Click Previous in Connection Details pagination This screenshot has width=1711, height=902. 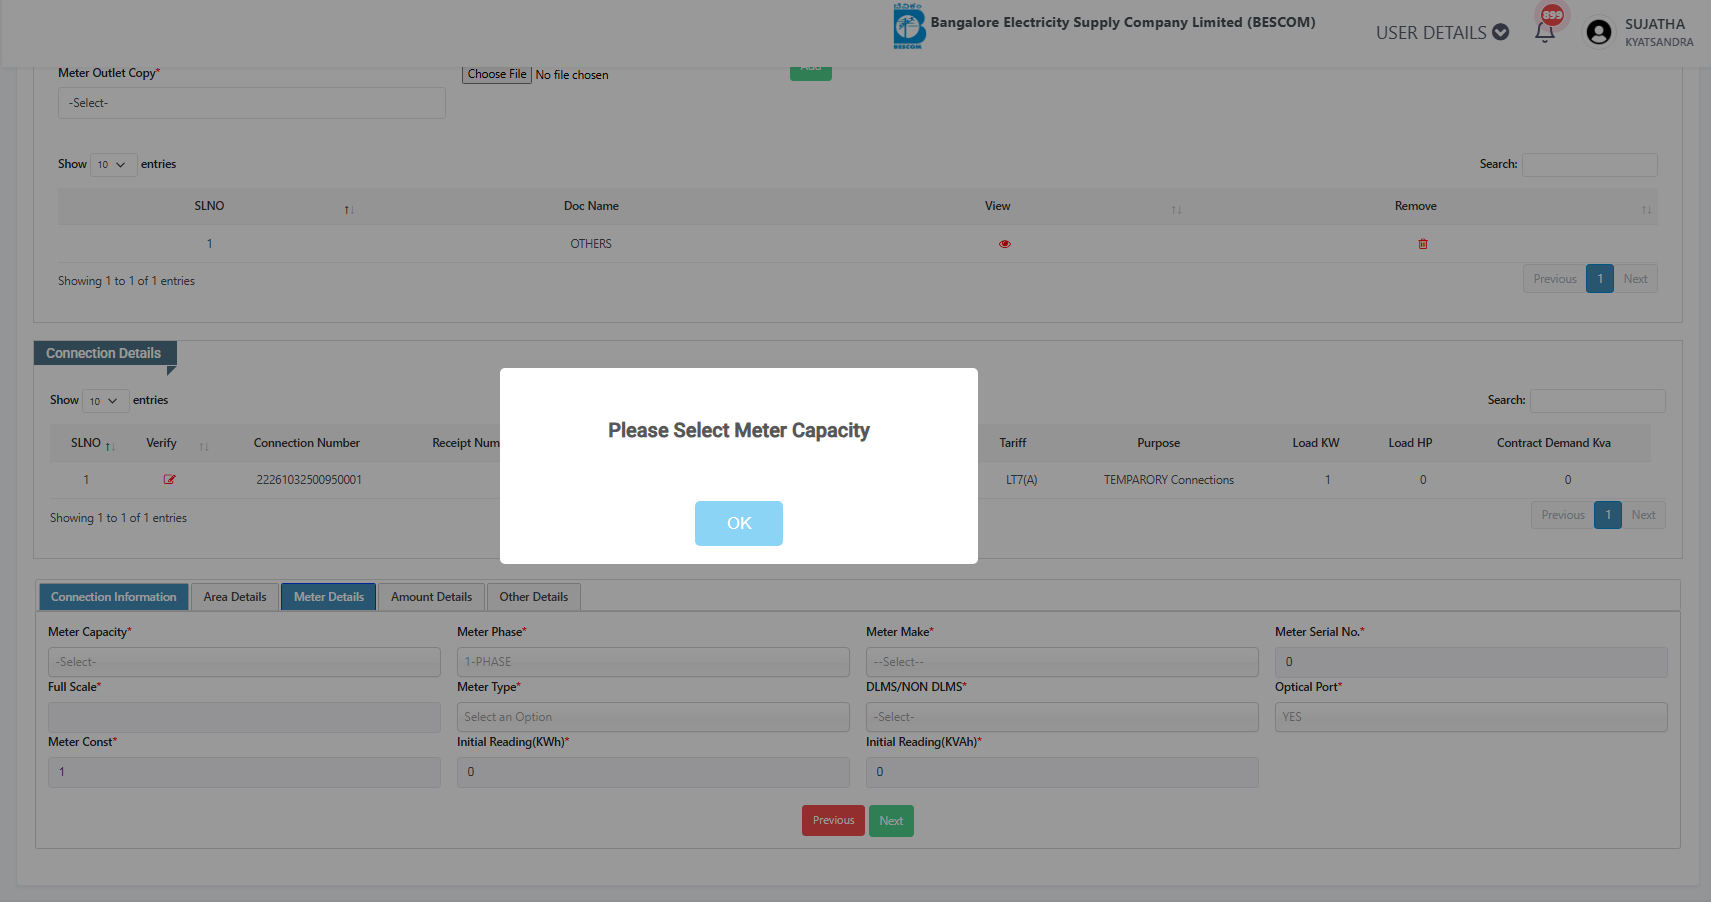point(1562,515)
